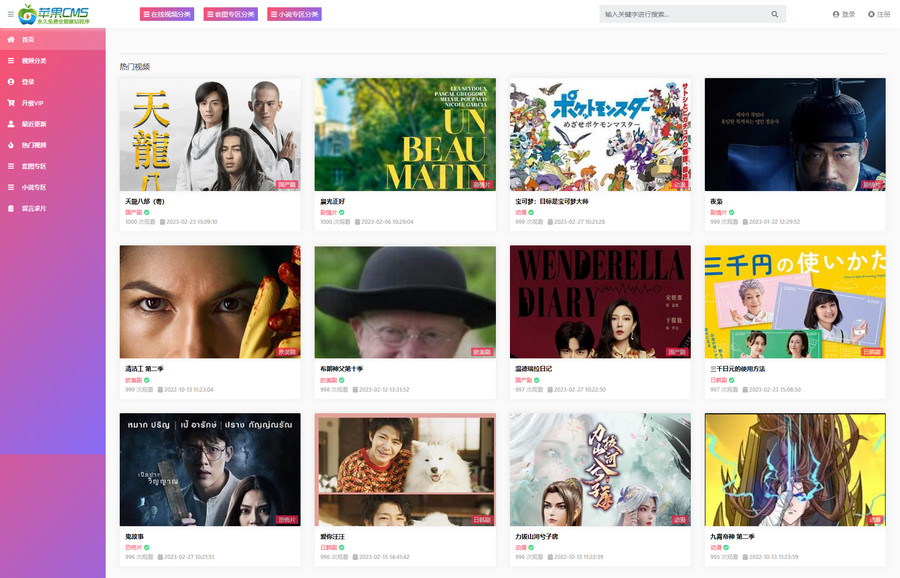Viewport: 900px width, 578px height.
Task: Open the Wenderella Diary poster thumbnail
Action: tap(600, 302)
